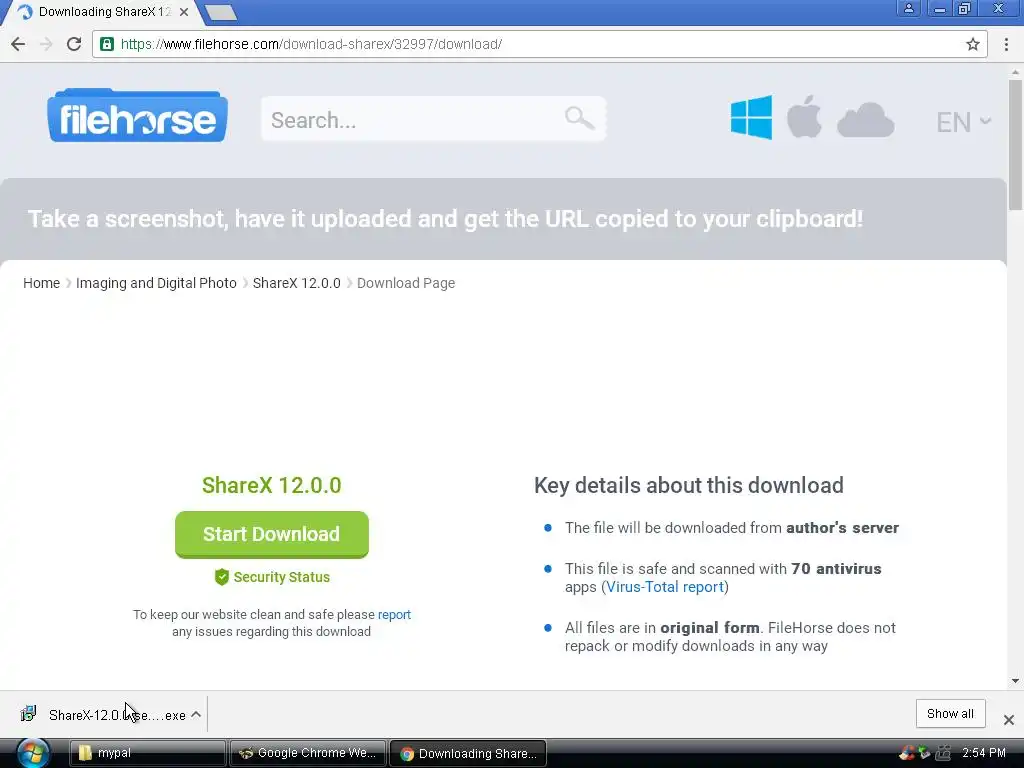Click the FileHorse logo
This screenshot has width=1024, height=768.
[x=137, y=116]
